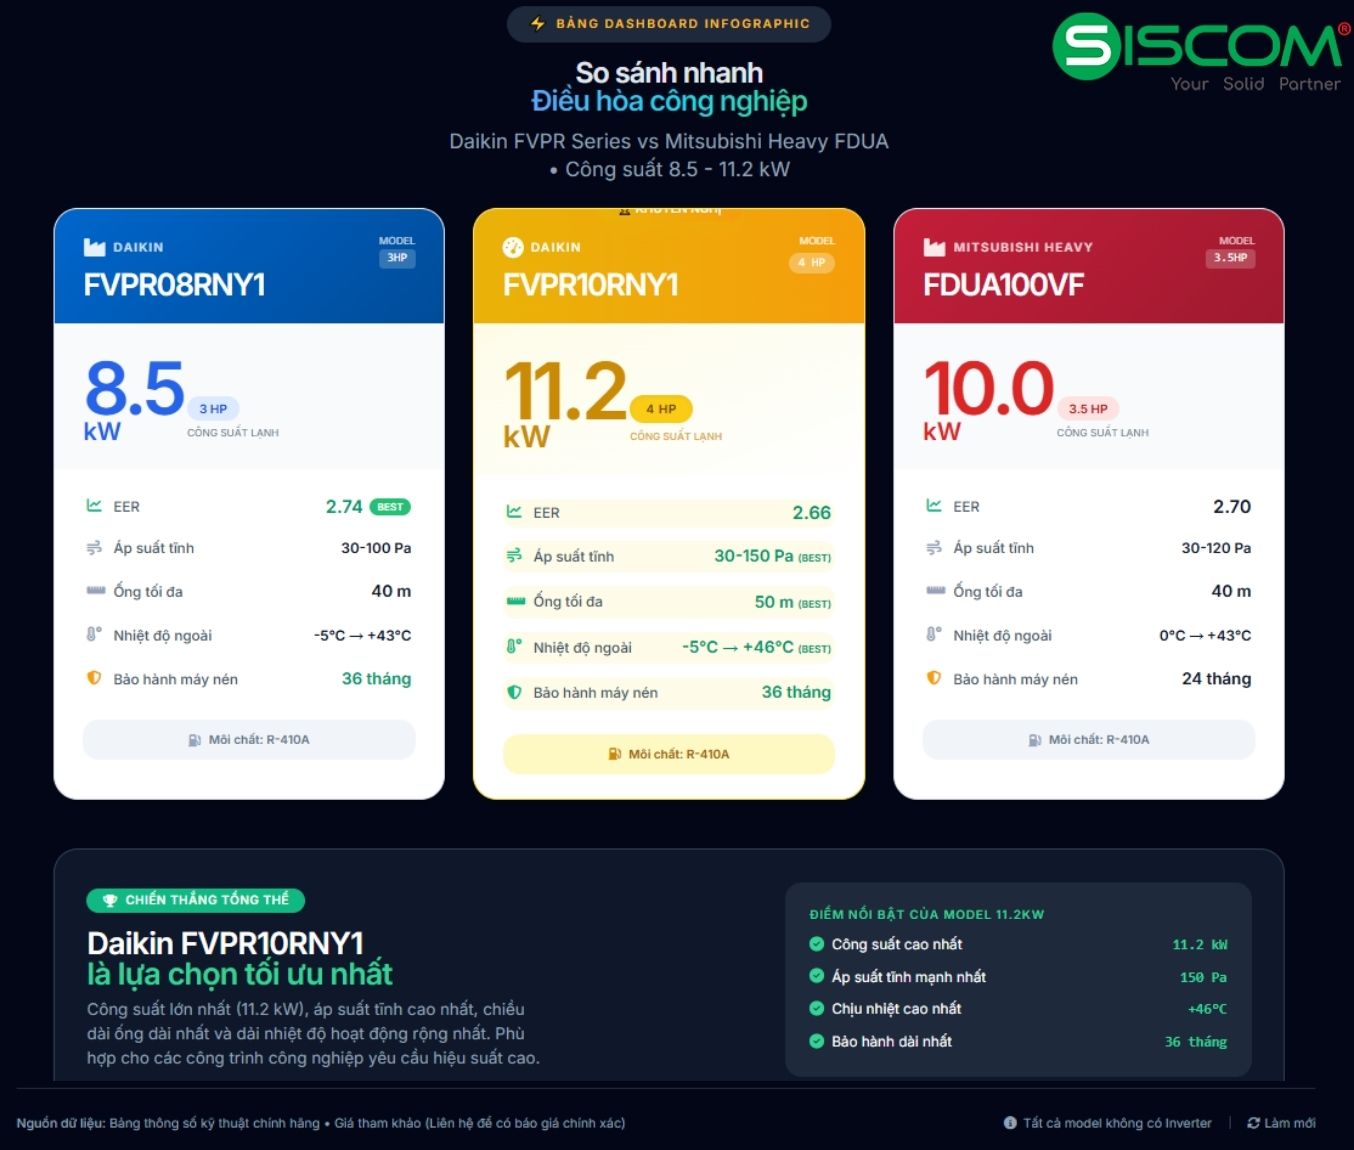Click the green BEST badge next to 2.74
Screen dimensions: 1354x1150
tap(390, 507)
